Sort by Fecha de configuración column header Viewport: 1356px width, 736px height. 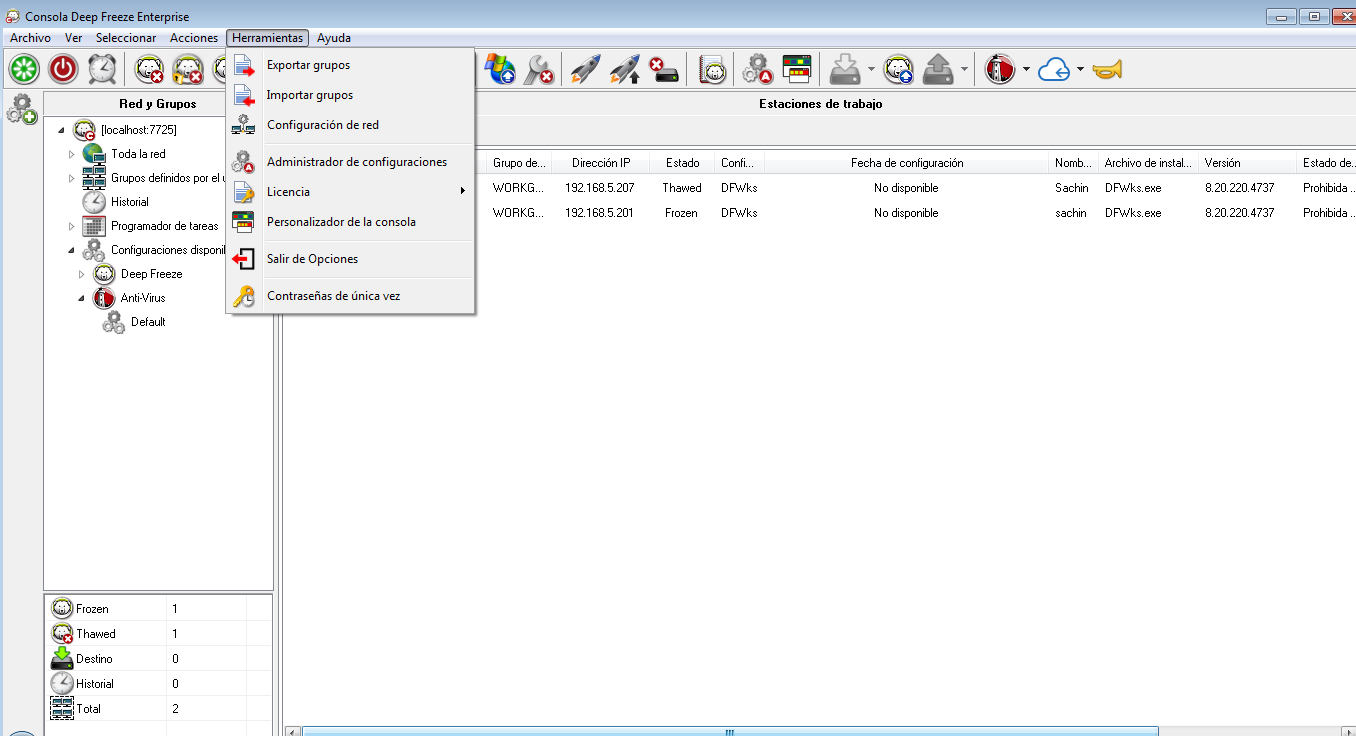(907, 162)
